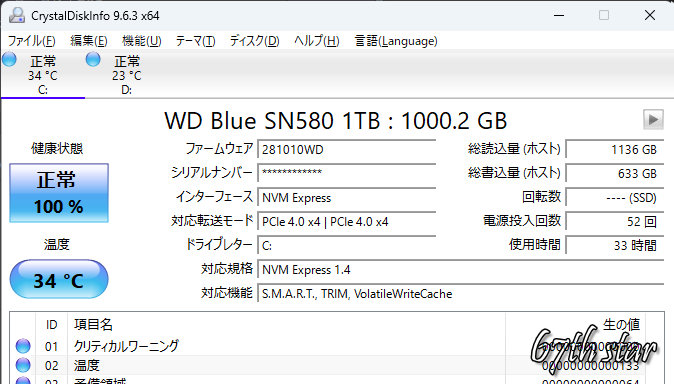
Task: Open the ヘルプ(H) menu
Action: [317, 41]
